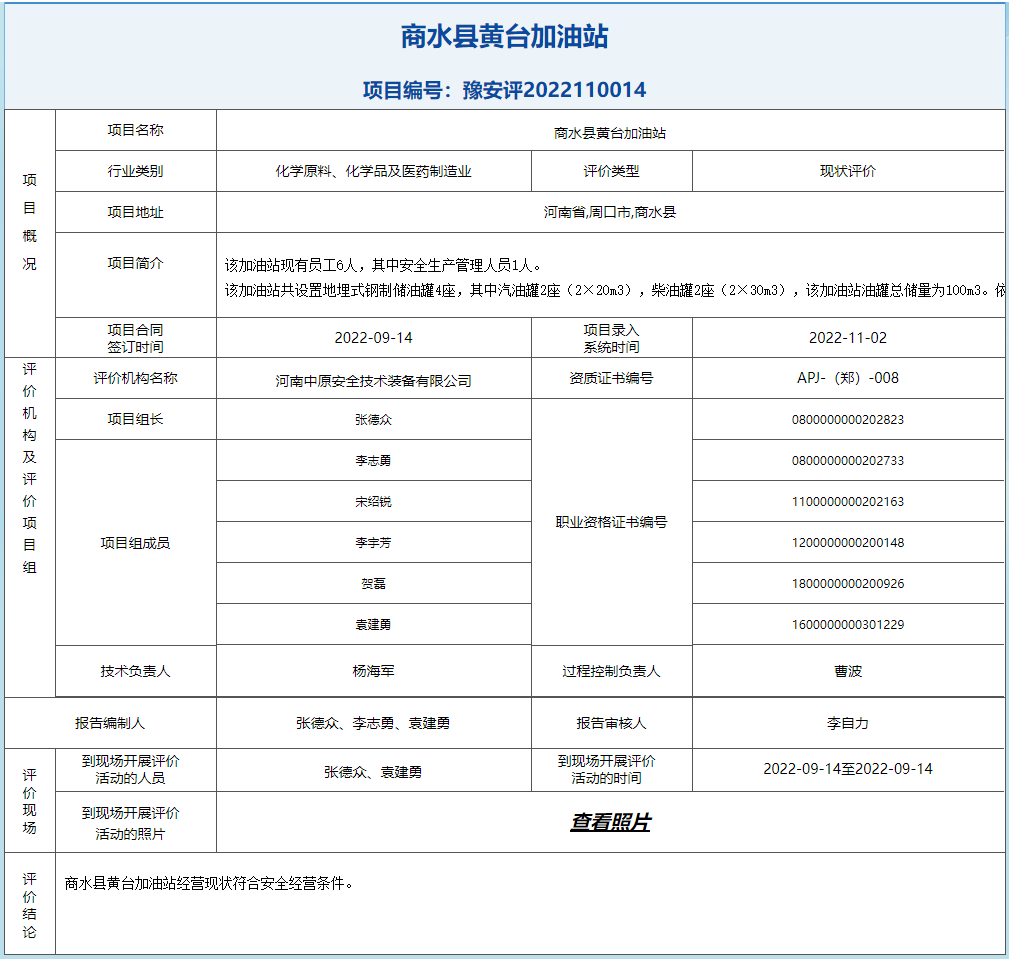The height and width of the screenshot is (959, 1009).
Task: Click evaluation type 现状评价 cell
Action: tap(849, 170)
